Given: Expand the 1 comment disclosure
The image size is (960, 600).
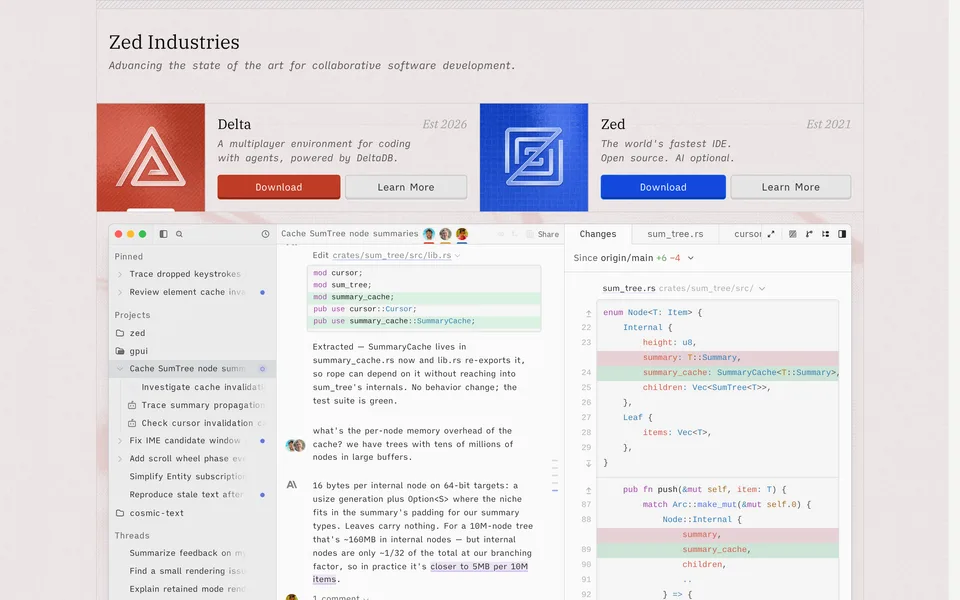Looking at the screenshot, I should point(341,597).
